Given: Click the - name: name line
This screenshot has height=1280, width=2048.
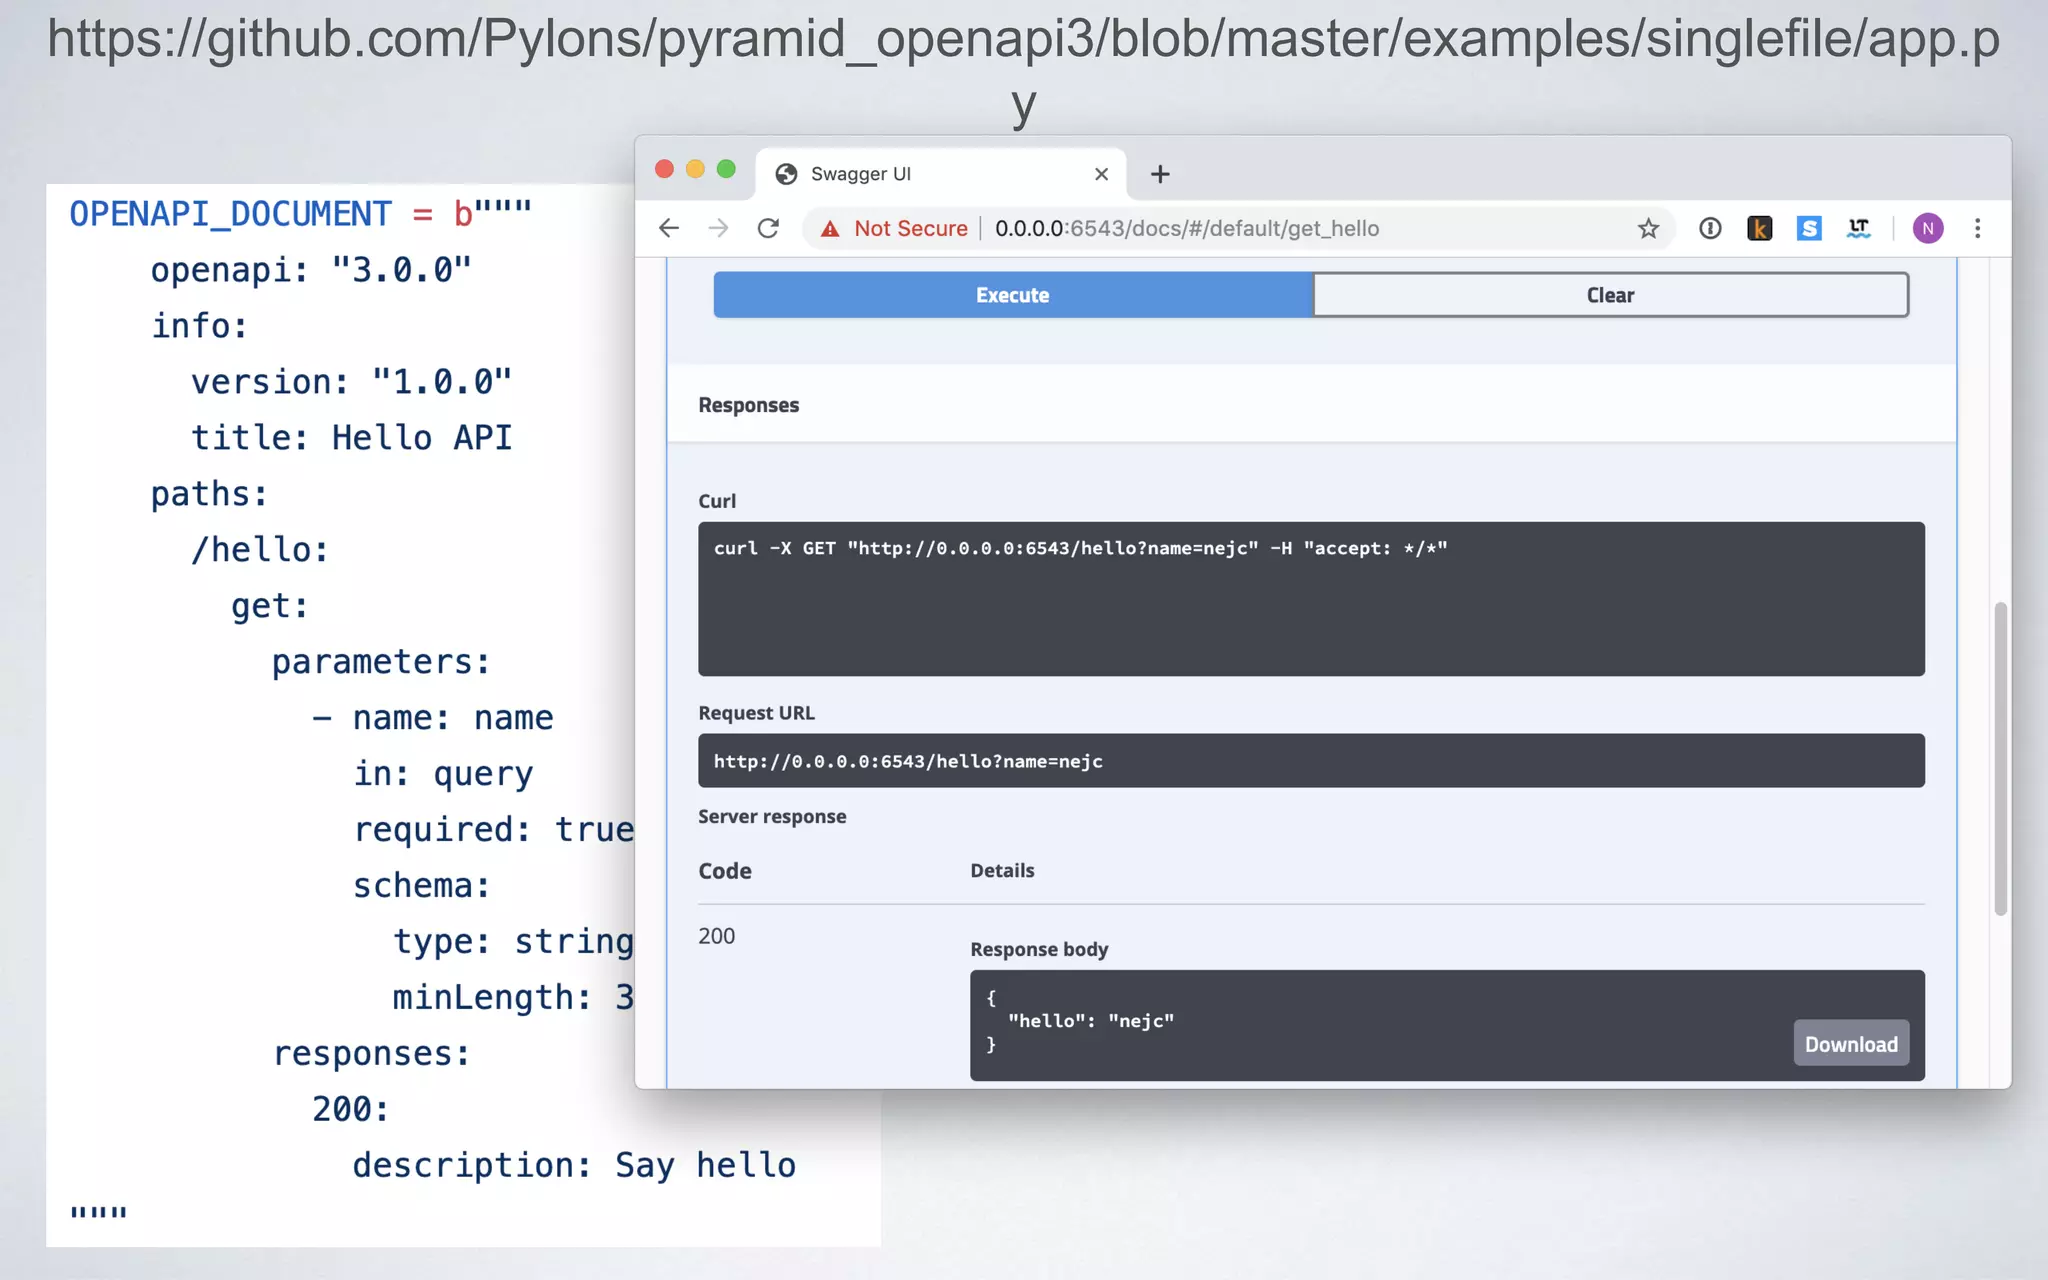Looking at the screenshot, I should coord(432,718).
